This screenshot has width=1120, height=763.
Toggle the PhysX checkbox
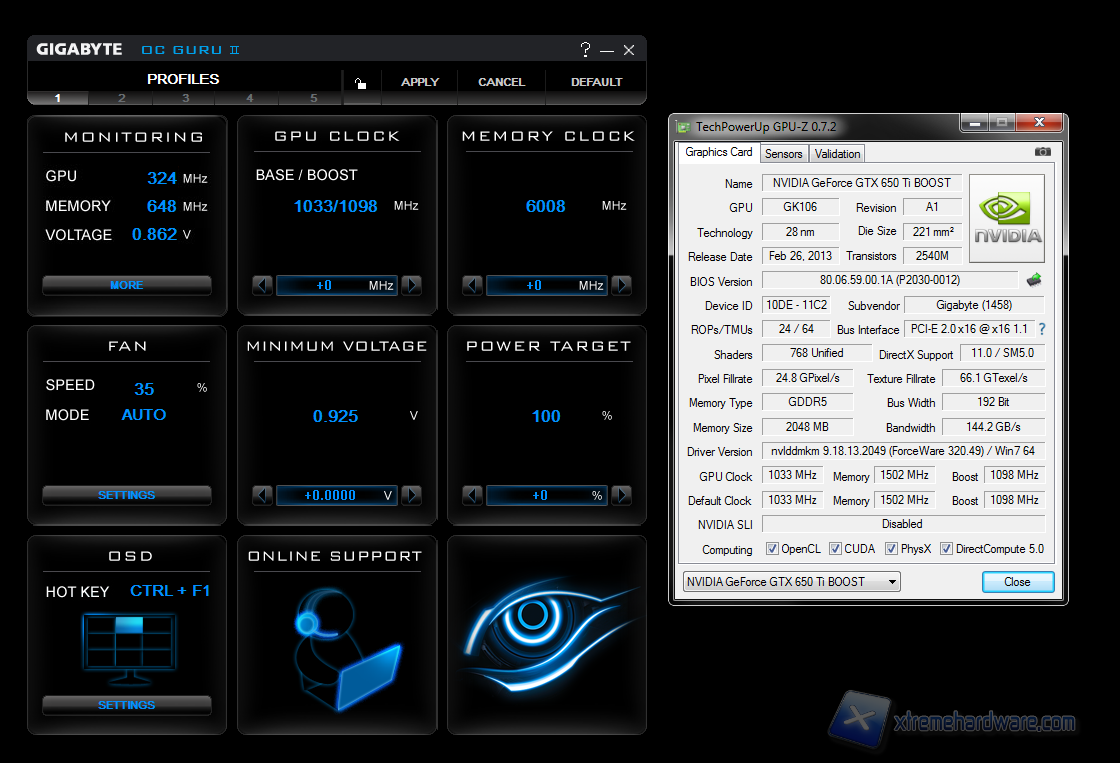890,549
